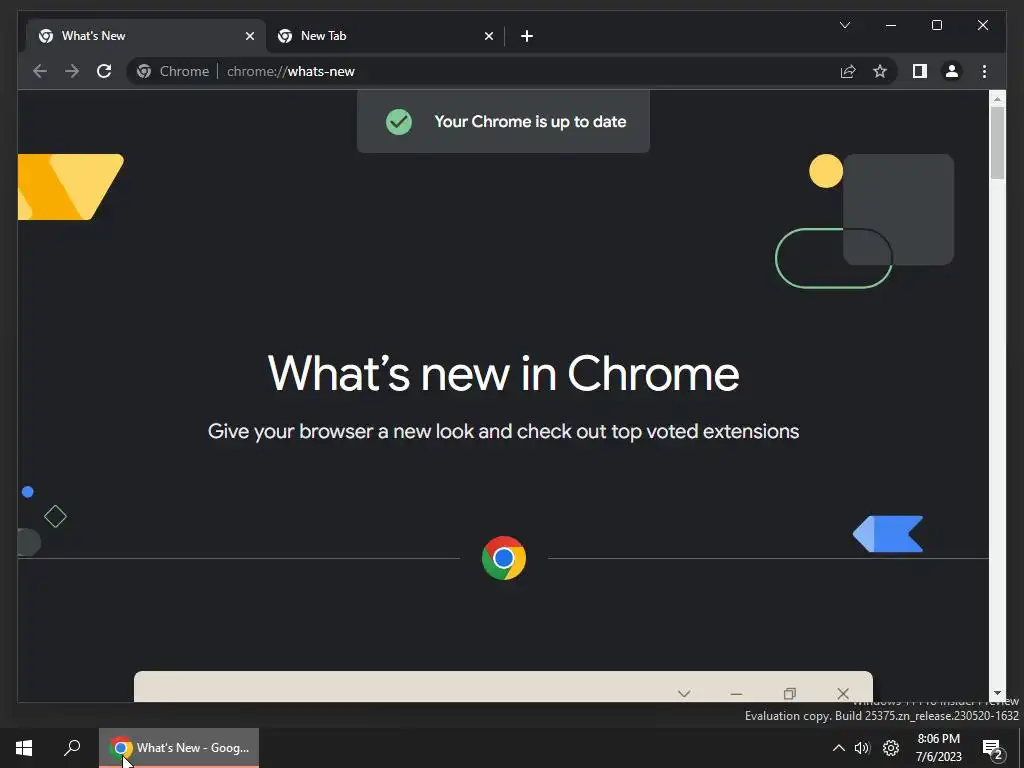Show hidden system tray icons

(x=839, y=748)
